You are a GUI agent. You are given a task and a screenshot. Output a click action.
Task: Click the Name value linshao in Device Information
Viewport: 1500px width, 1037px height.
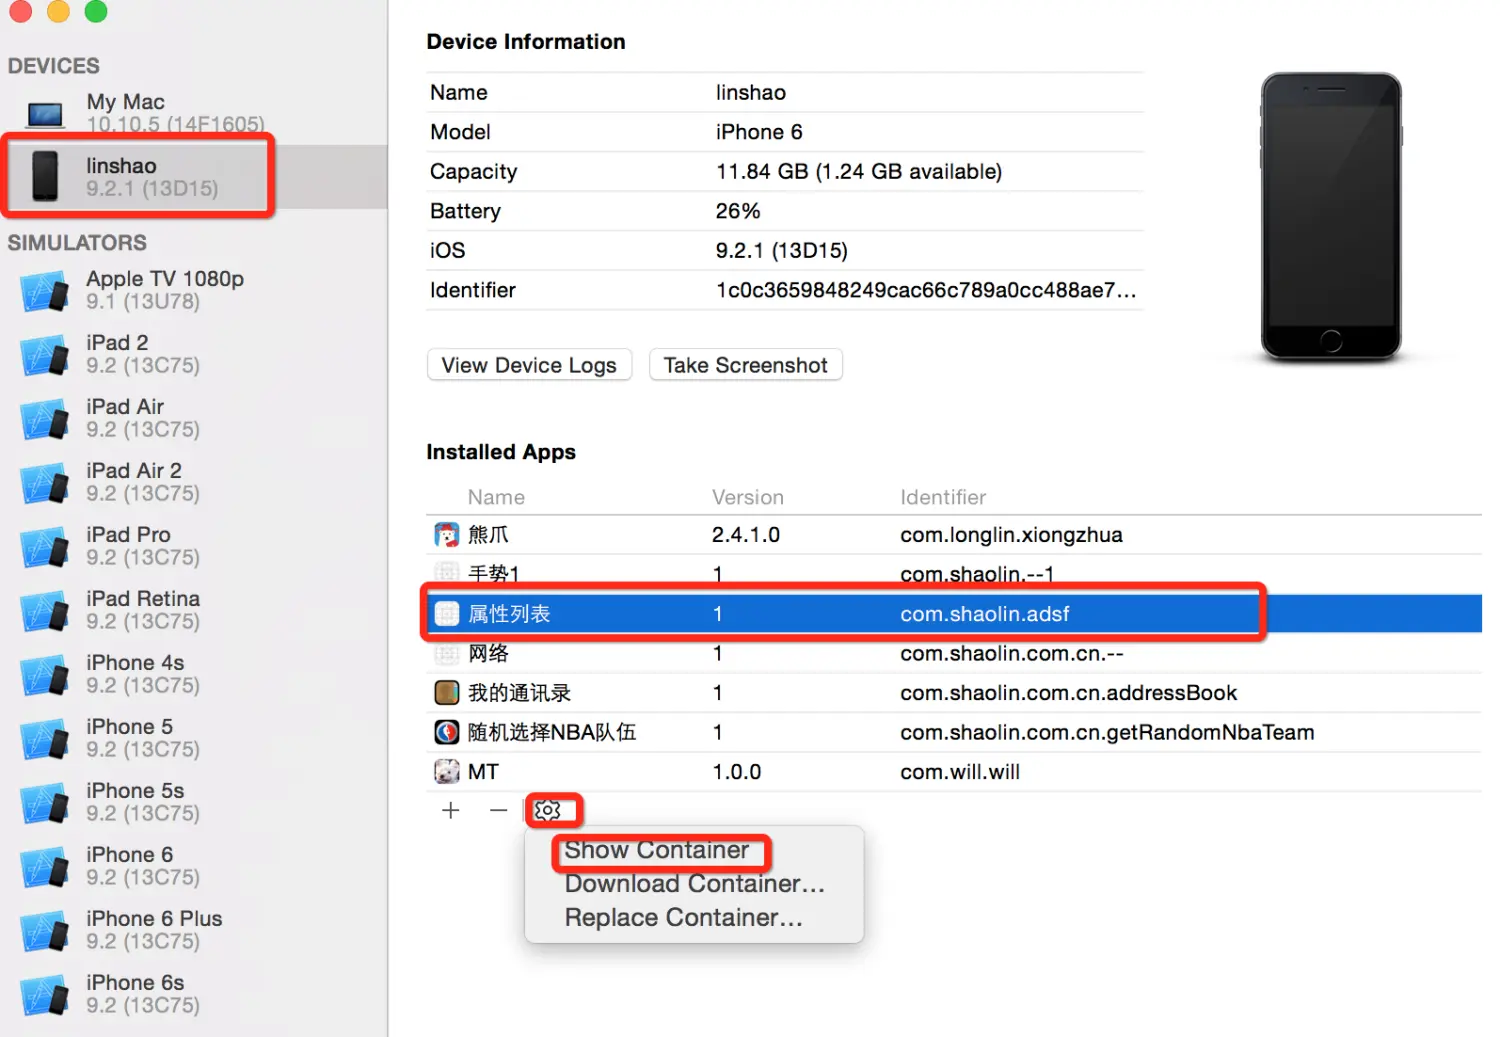pyautogui.click(x=751, y=93)
